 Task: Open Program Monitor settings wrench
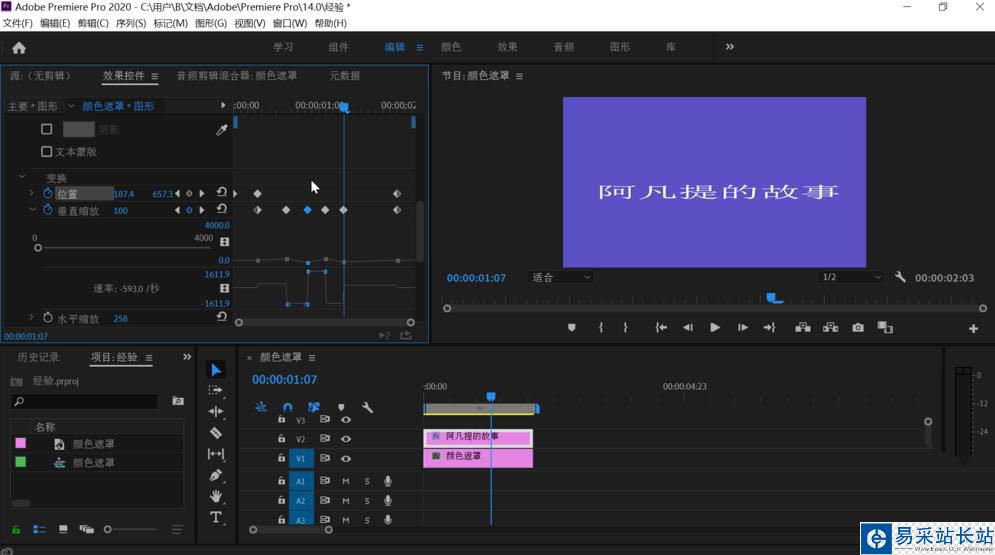point(900,277)
